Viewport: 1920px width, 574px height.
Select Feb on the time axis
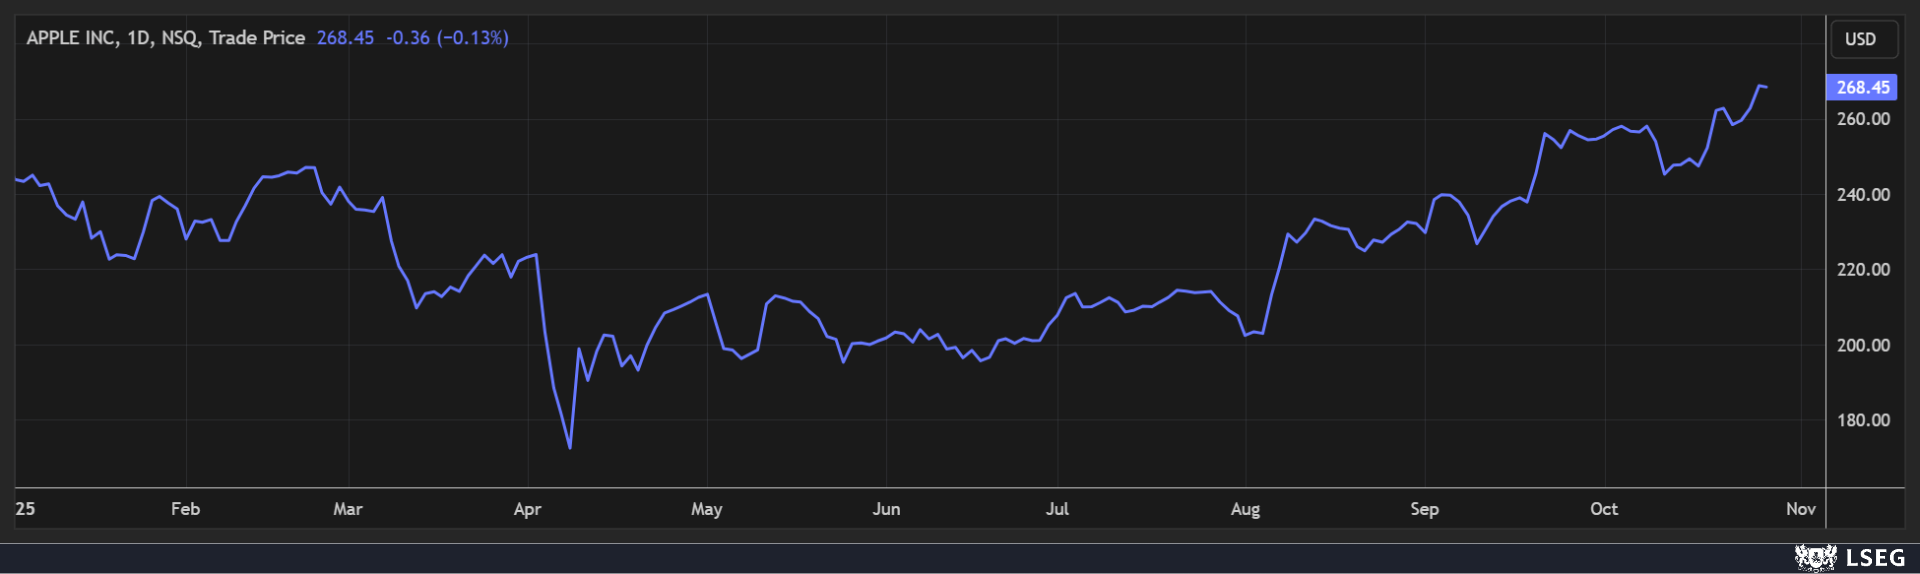tap(185, 509)
